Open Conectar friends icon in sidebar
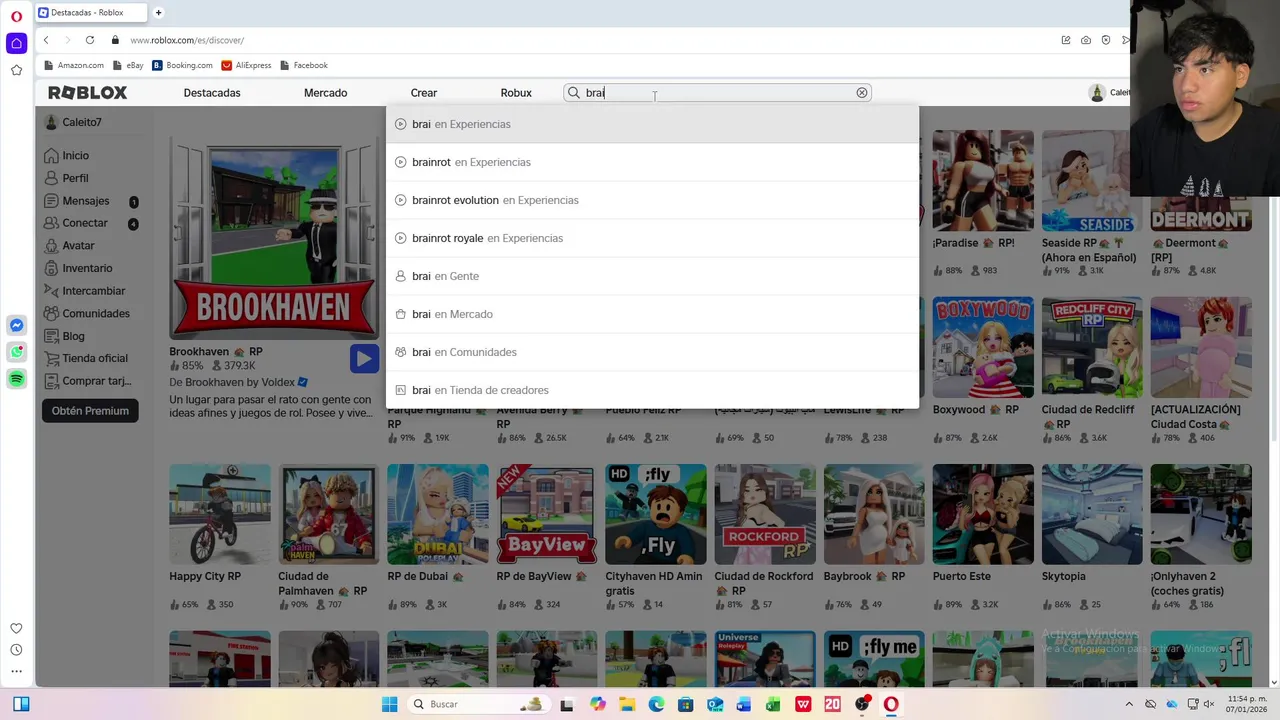The width and height of the screenshot is (1280, 720). point(51,223)
